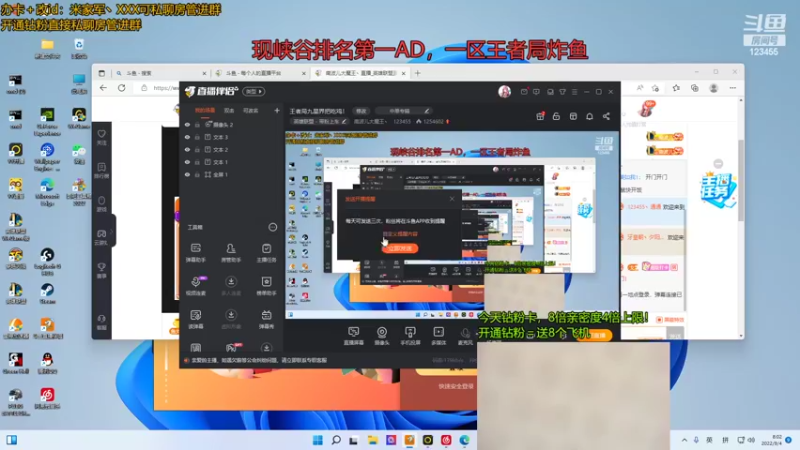Toggle visibility of the 文本 2 source
This screenshot has width=800, height=450.
187,149
